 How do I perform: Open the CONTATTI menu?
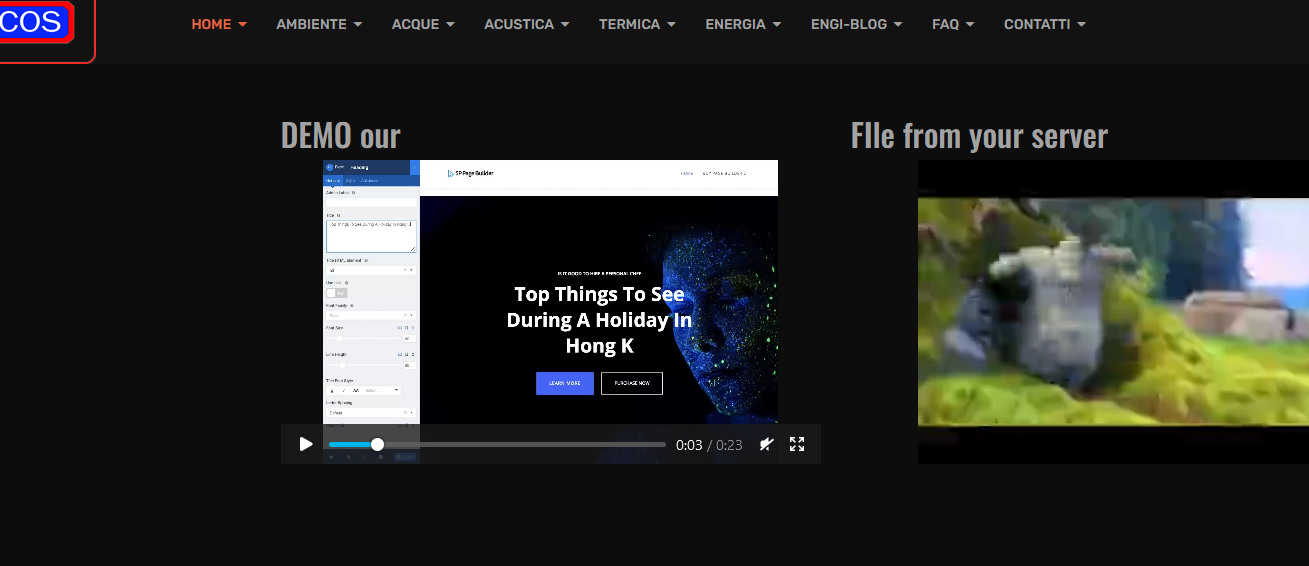coord(1044,24)
